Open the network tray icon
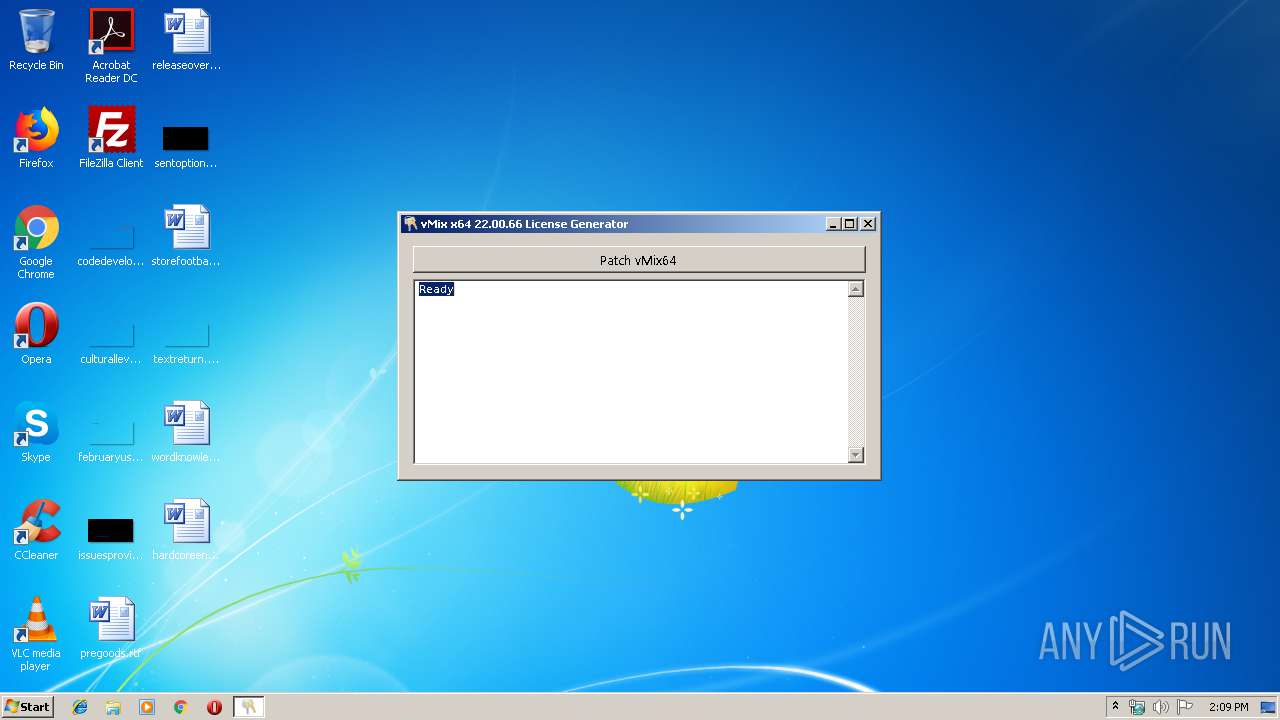Screen dimensions: 1280x720 point(1137,707)
